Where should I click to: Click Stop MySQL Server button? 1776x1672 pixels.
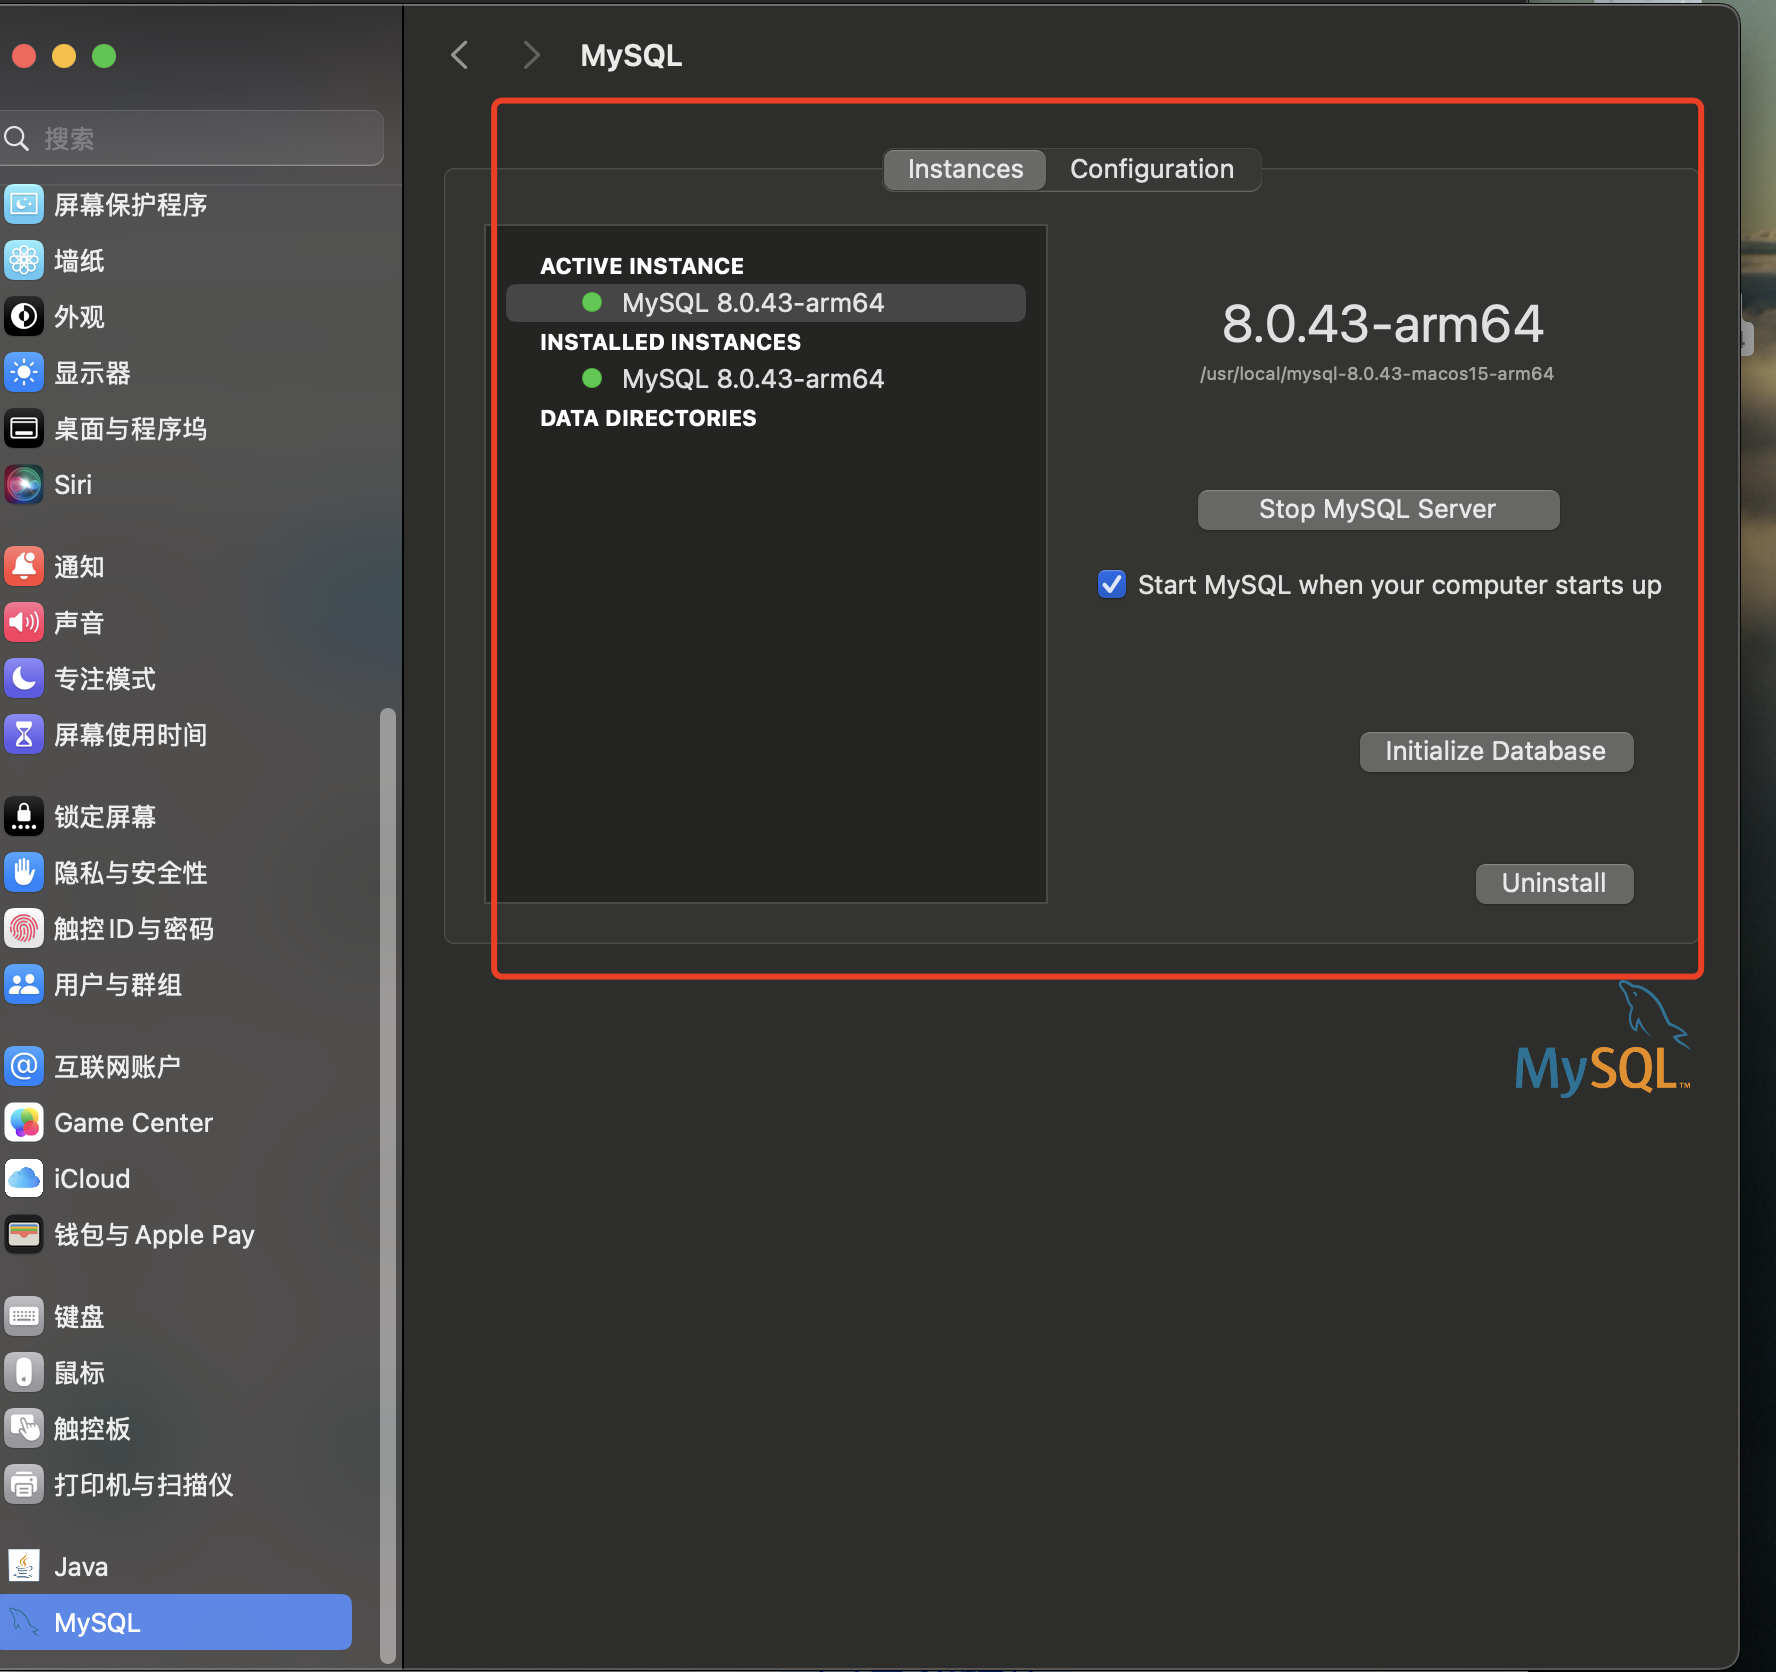tap(1378, 509)
